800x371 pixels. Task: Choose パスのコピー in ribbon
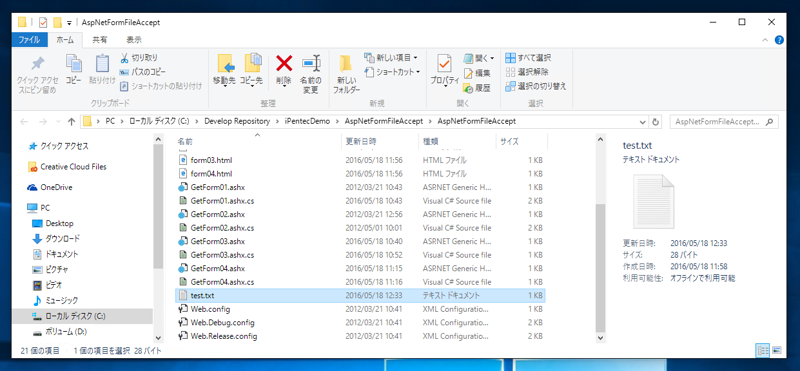142,72
